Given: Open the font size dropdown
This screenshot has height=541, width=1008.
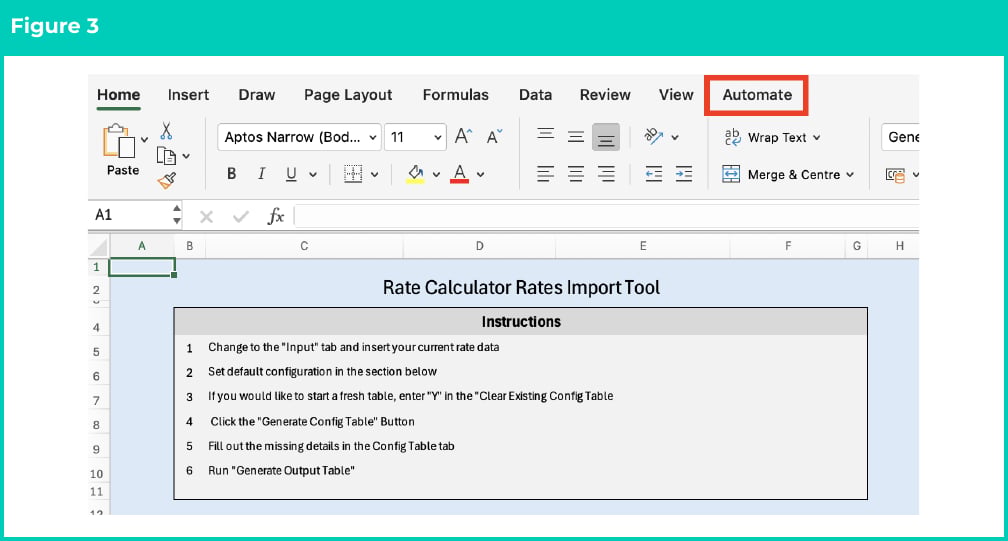Looking at the screenshot, I should (437, 137).
